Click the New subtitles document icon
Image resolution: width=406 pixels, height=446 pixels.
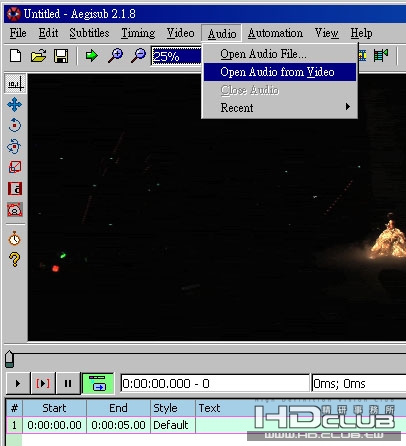(x=15, y=56)
